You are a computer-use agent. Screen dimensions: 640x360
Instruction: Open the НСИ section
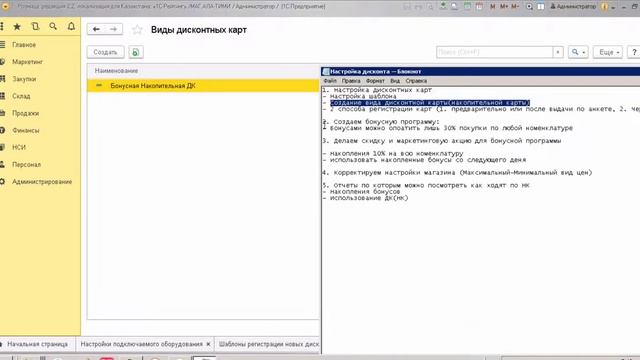pyautogui.click(x=19, y=147)
